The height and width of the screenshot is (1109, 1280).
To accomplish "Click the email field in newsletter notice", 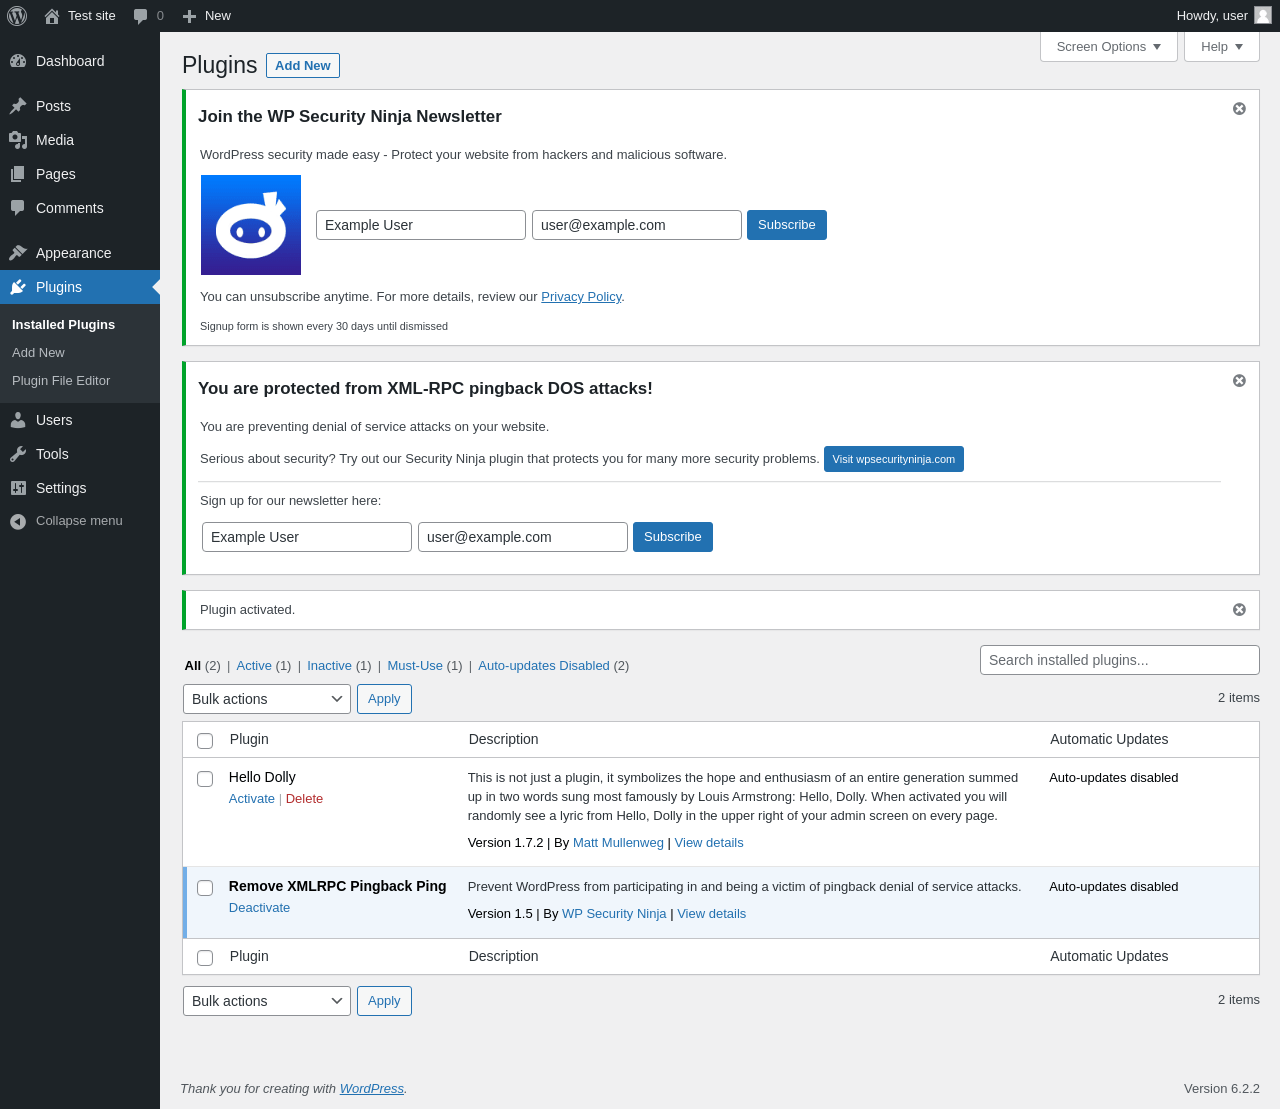I will [637, 225].
